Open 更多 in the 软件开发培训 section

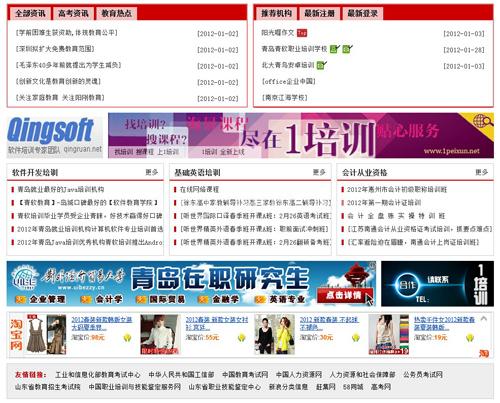tap(152, 172)
